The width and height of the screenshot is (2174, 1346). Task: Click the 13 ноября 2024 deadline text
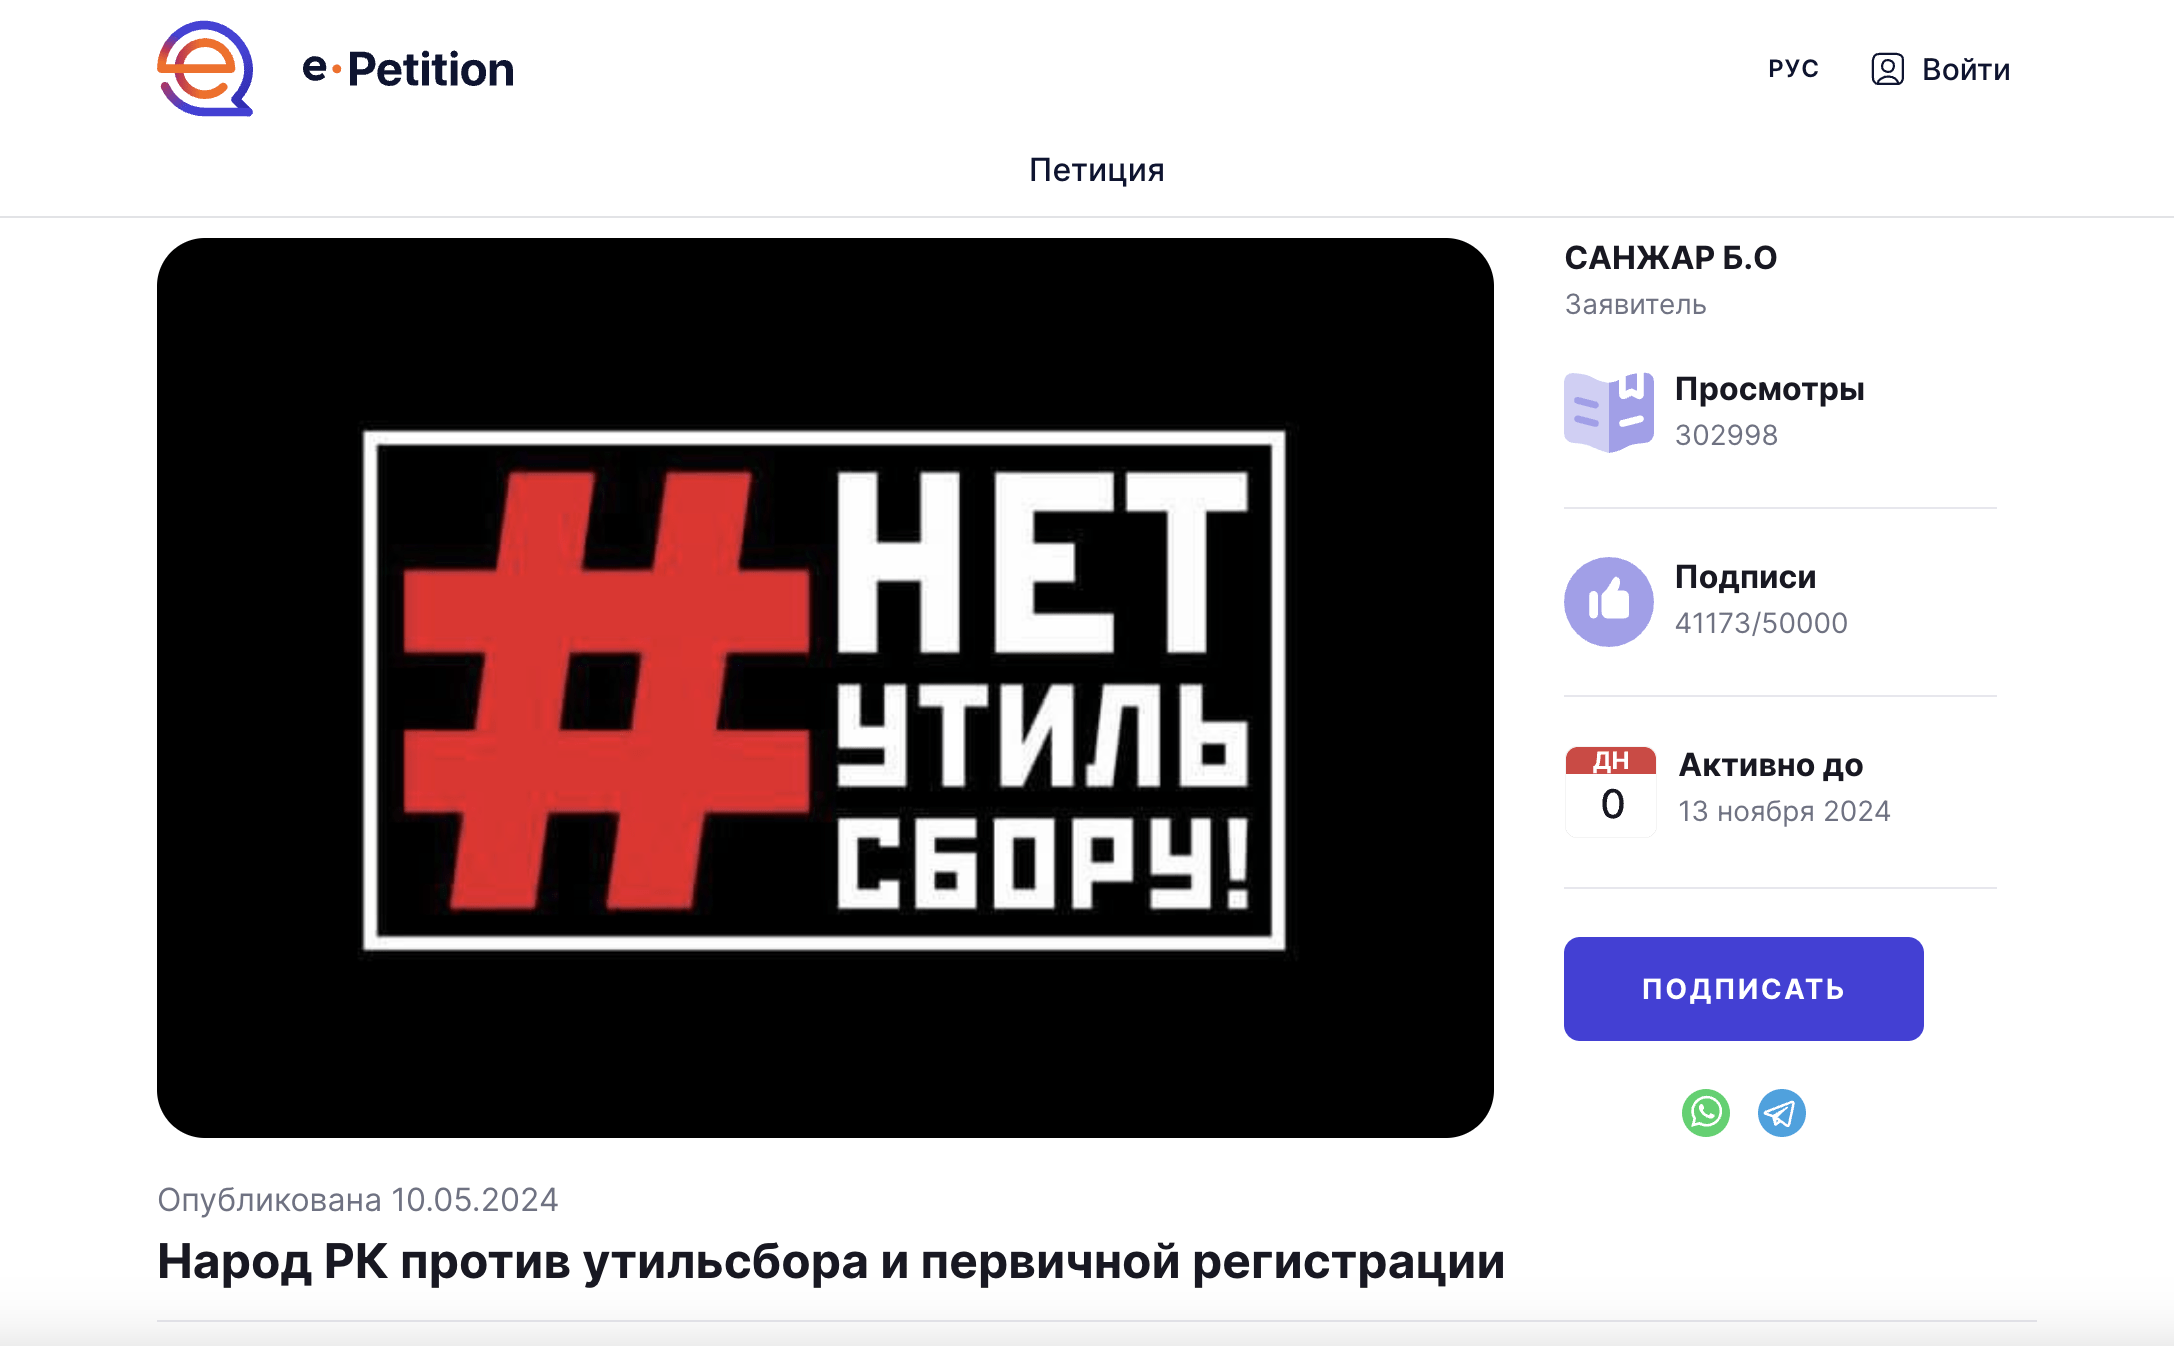tap(1784, 811)
